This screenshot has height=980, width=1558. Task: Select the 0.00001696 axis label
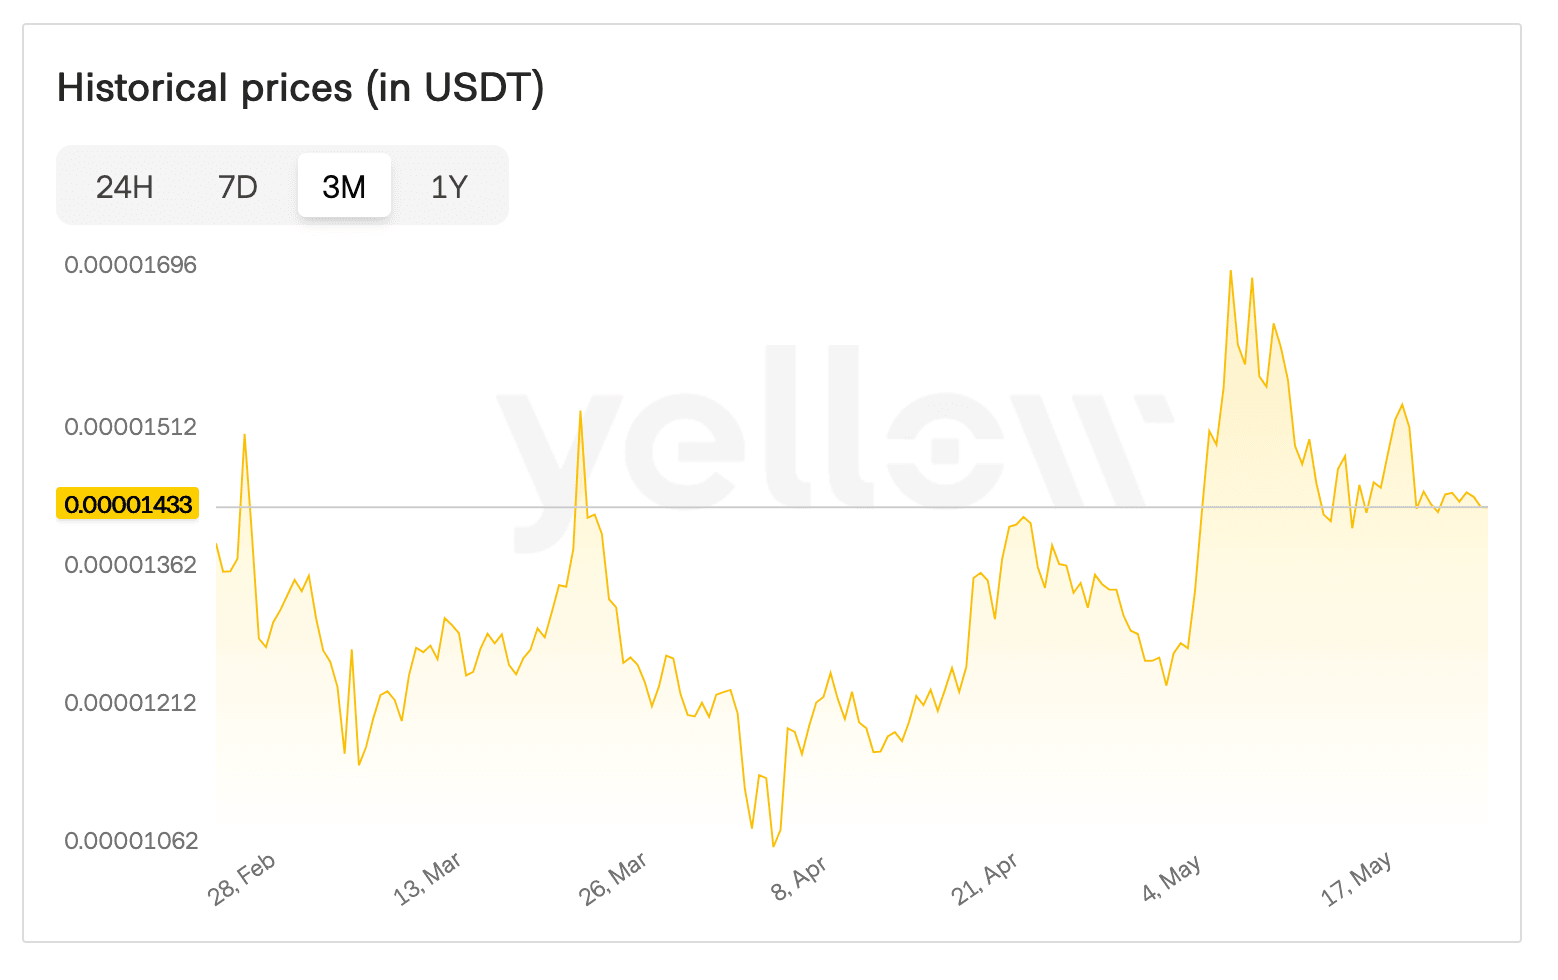[133, 264]
